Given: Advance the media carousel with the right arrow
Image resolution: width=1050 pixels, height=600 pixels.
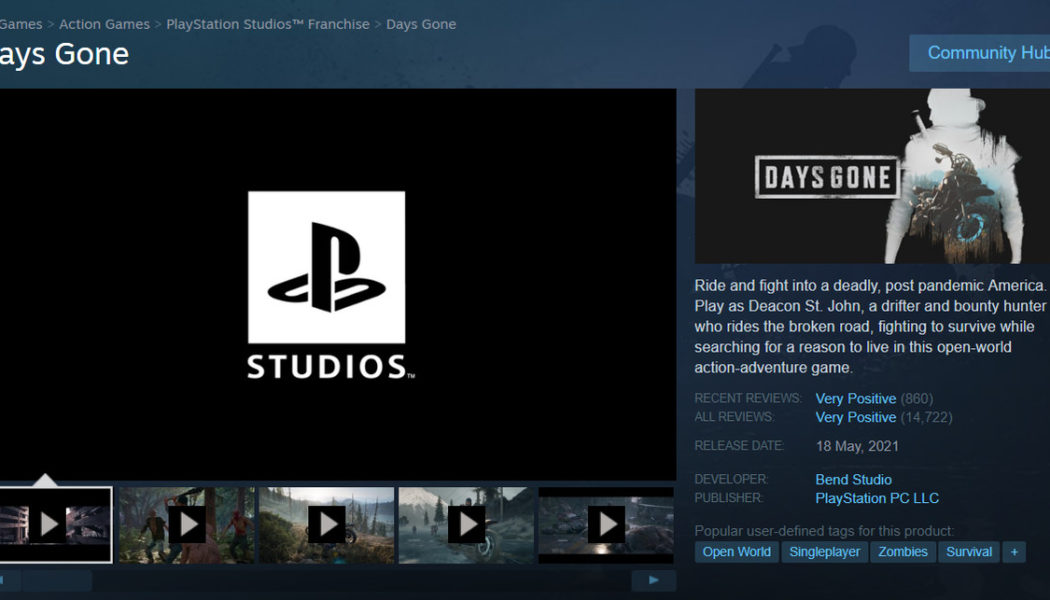Looking at the screenshot, I should pos(652,579).
